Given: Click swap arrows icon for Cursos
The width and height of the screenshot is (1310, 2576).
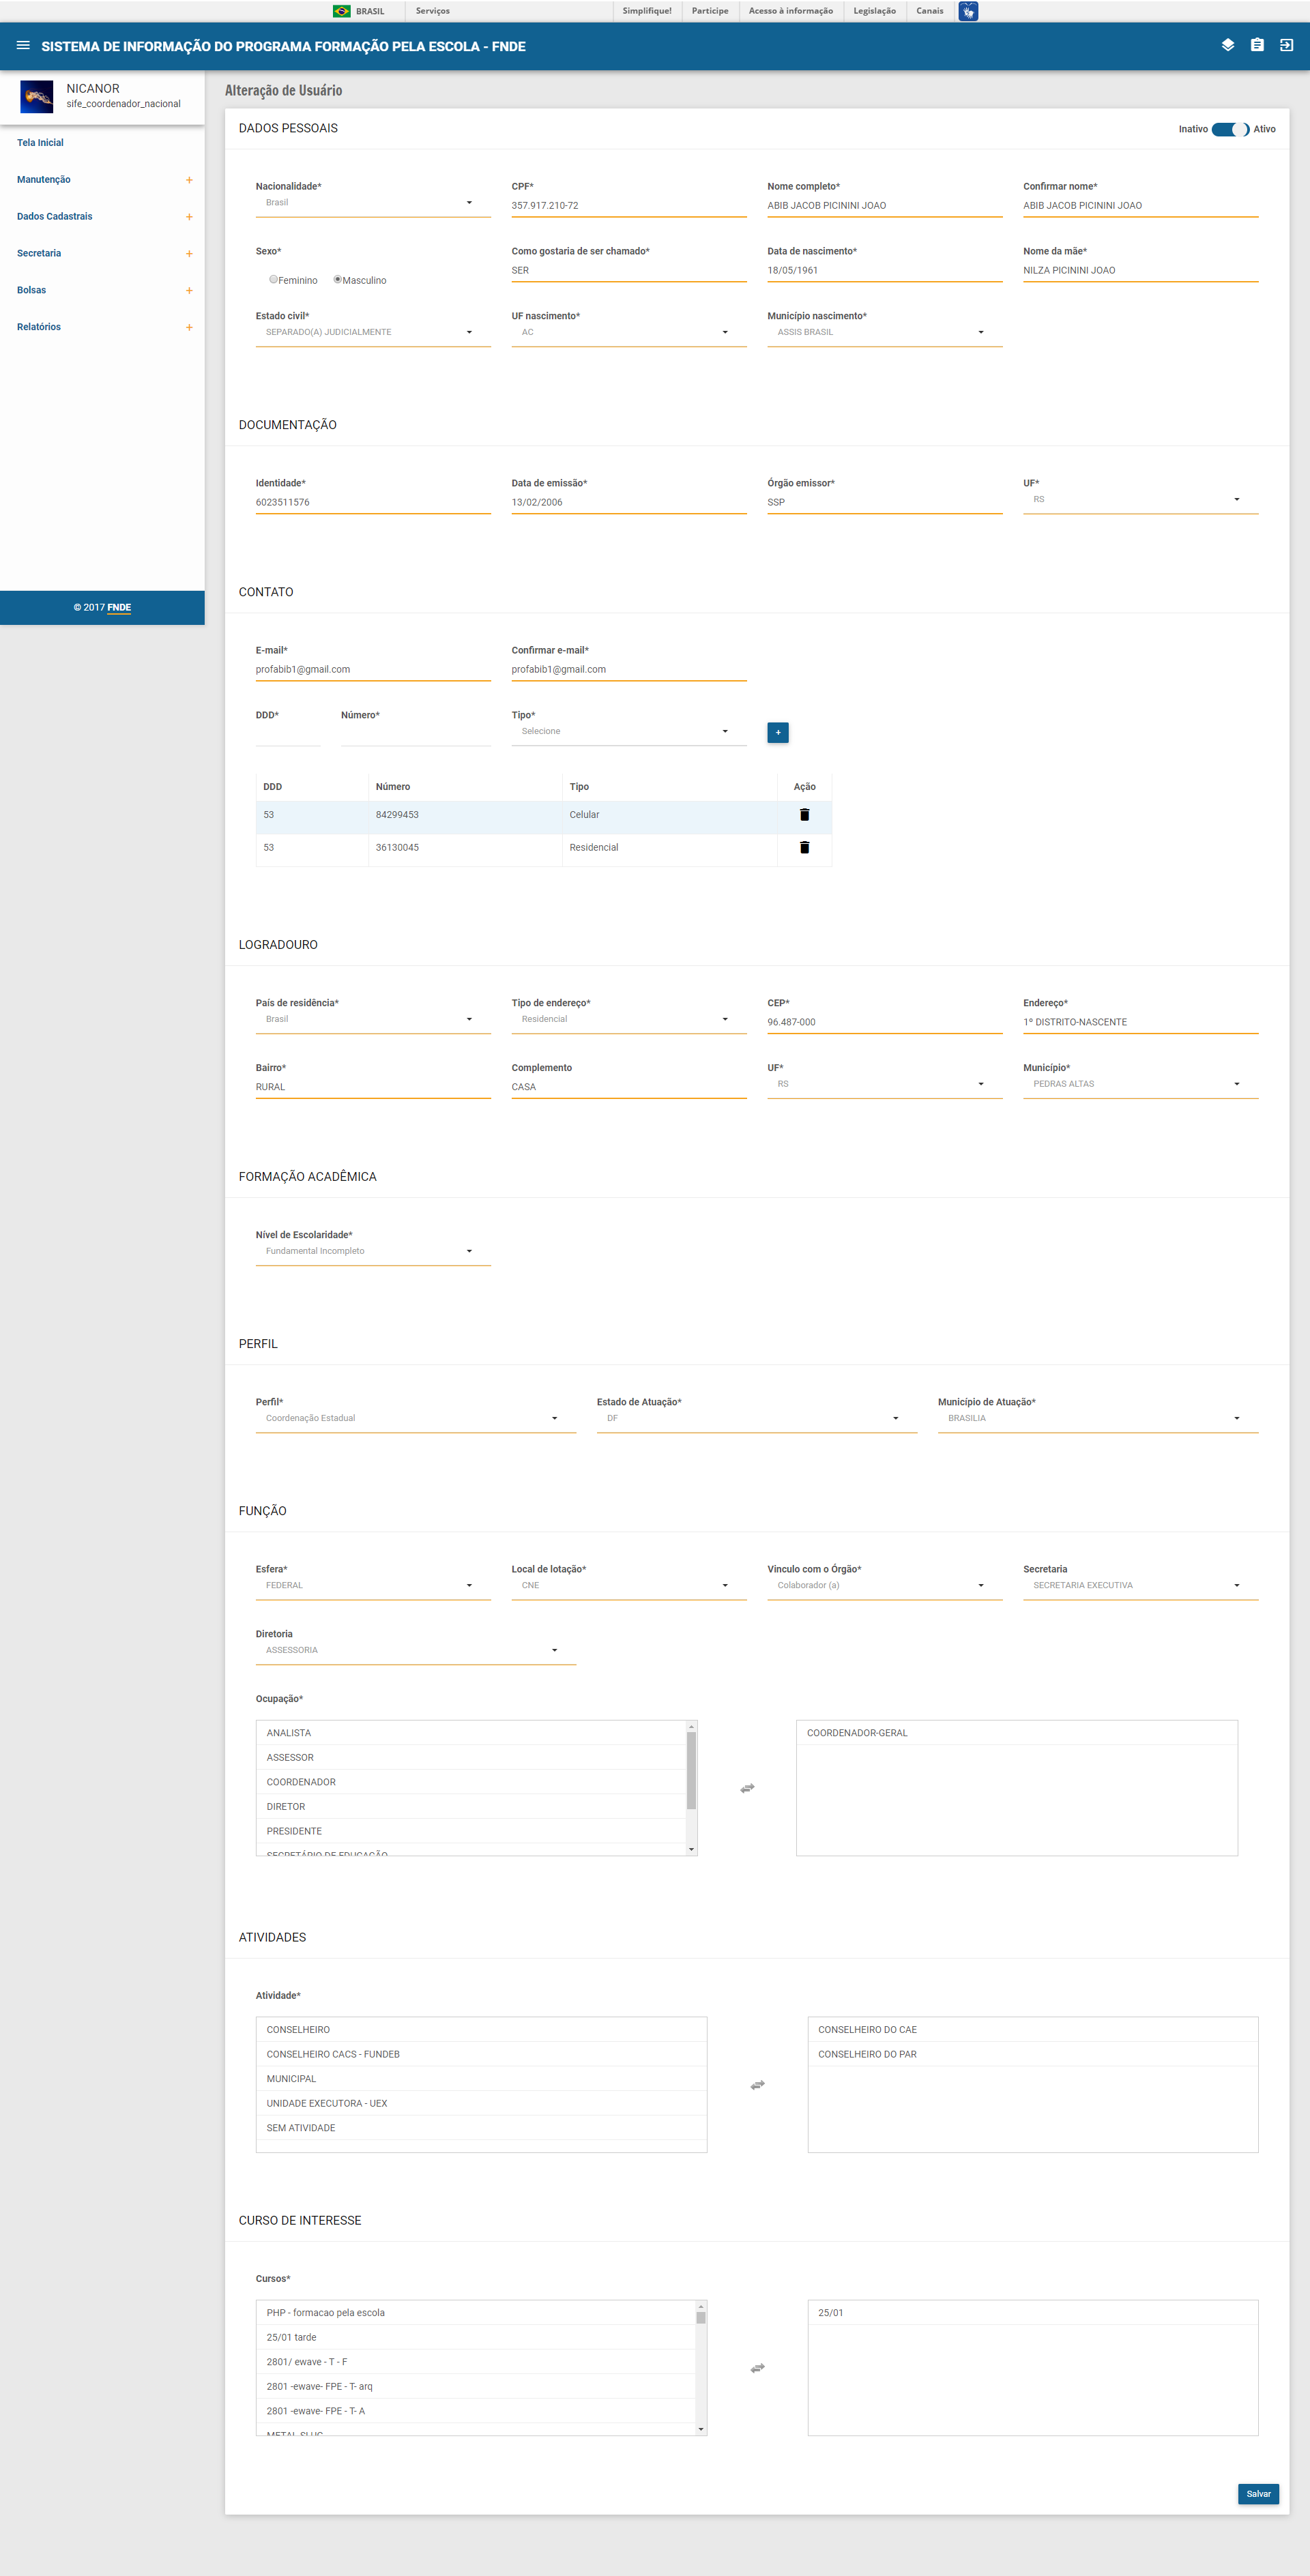Looking at the screenshot, I should (x=757, y=2368).
